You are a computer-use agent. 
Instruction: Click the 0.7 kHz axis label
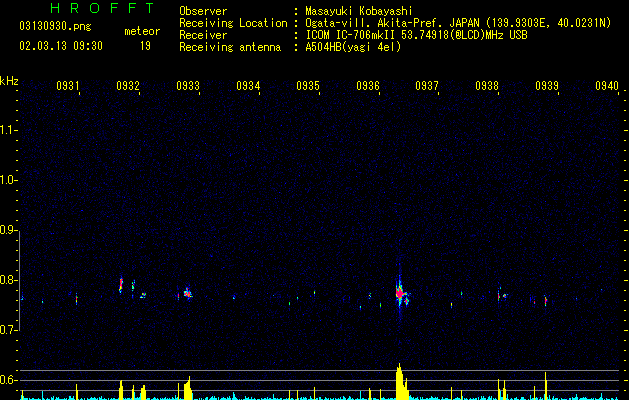point(9,330)
